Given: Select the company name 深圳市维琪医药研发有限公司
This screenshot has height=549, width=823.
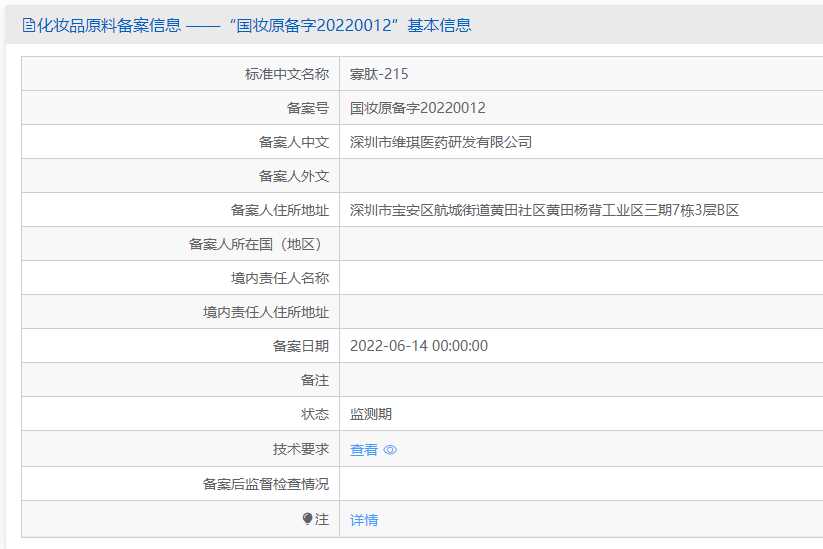Looking at the screenshot, I should tap(441, 142).
